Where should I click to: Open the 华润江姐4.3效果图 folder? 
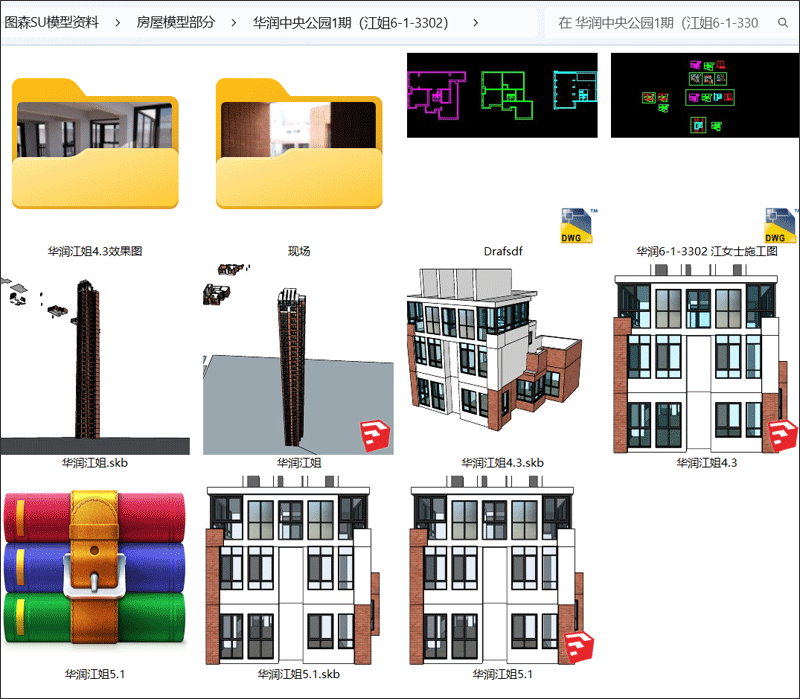point(95,150)
